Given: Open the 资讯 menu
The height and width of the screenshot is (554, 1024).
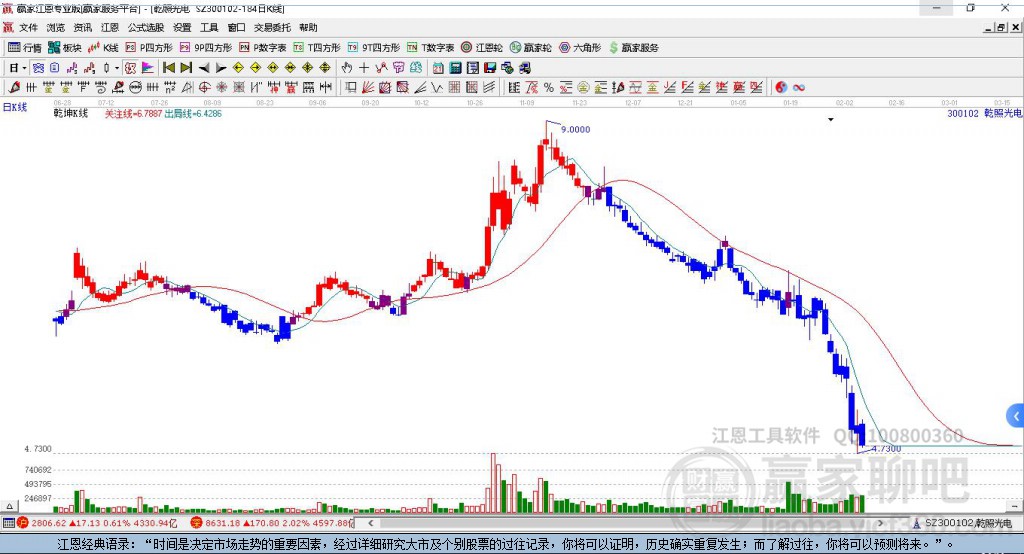Looking at the screenshot, I should (83, 27).
